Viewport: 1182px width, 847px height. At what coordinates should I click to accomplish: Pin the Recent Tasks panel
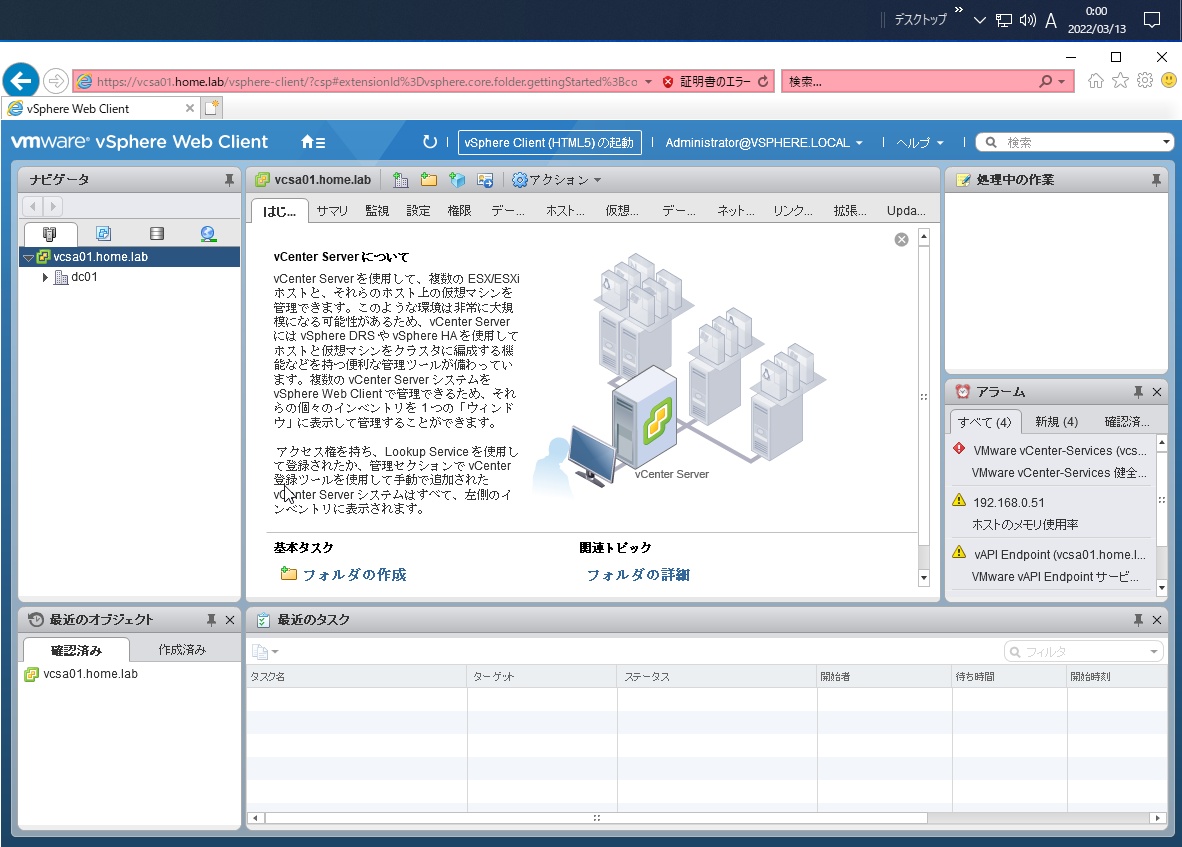click(1138, 619)
